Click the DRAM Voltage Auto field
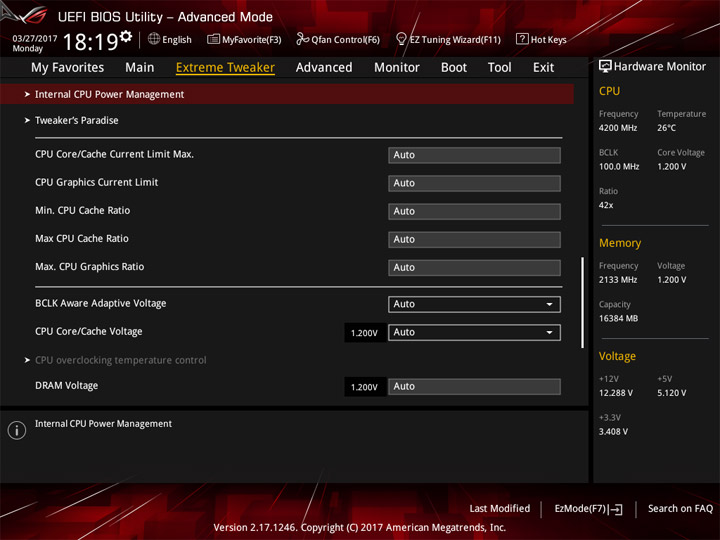Viewport: 720px width, 540px height. [474, 387]
